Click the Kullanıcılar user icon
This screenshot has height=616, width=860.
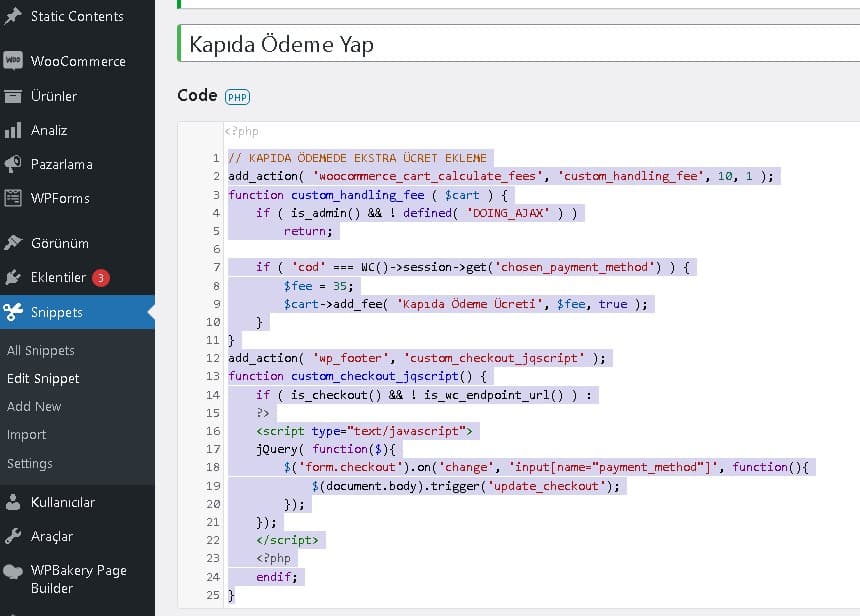click(13, 502)
